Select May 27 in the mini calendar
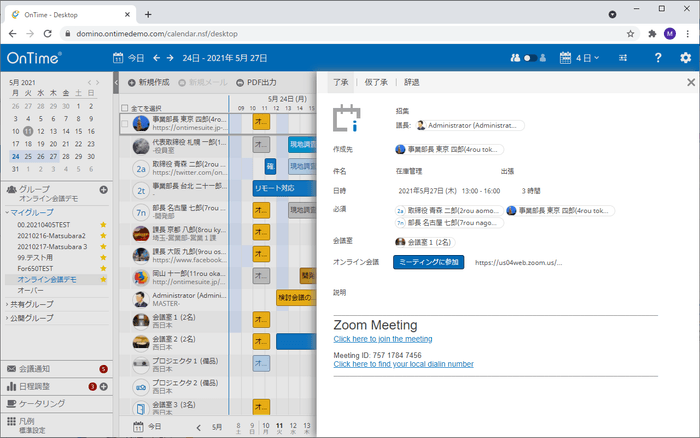 [x=54, y=157]
